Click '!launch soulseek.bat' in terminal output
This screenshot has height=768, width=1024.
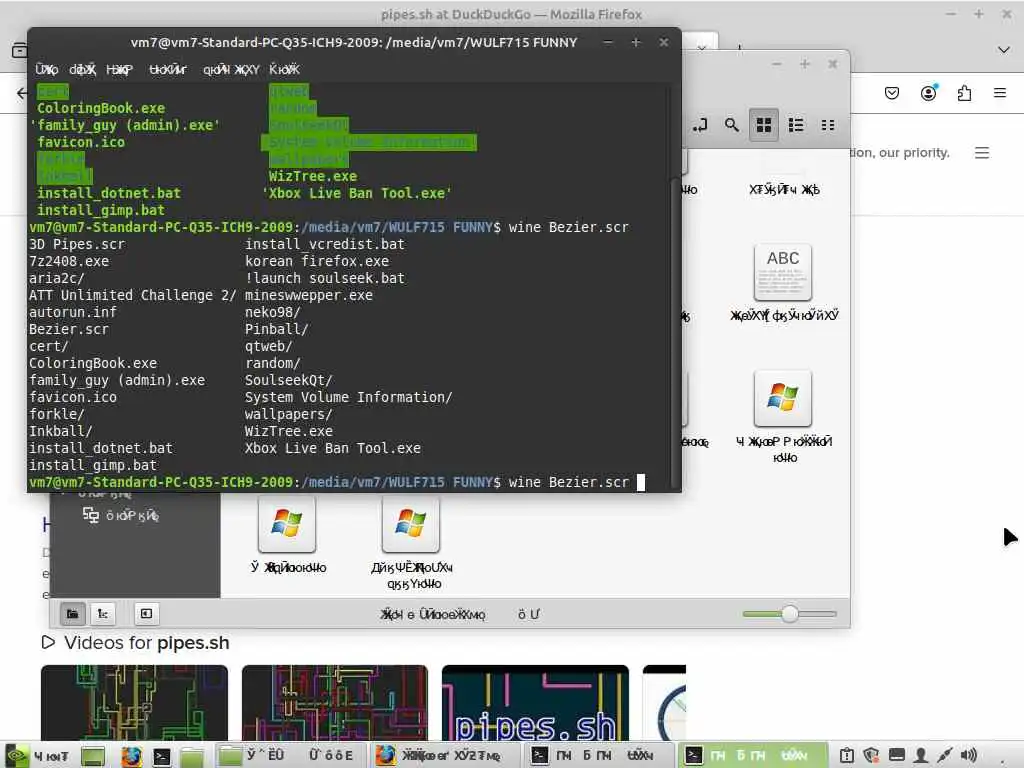coord(325,278)
